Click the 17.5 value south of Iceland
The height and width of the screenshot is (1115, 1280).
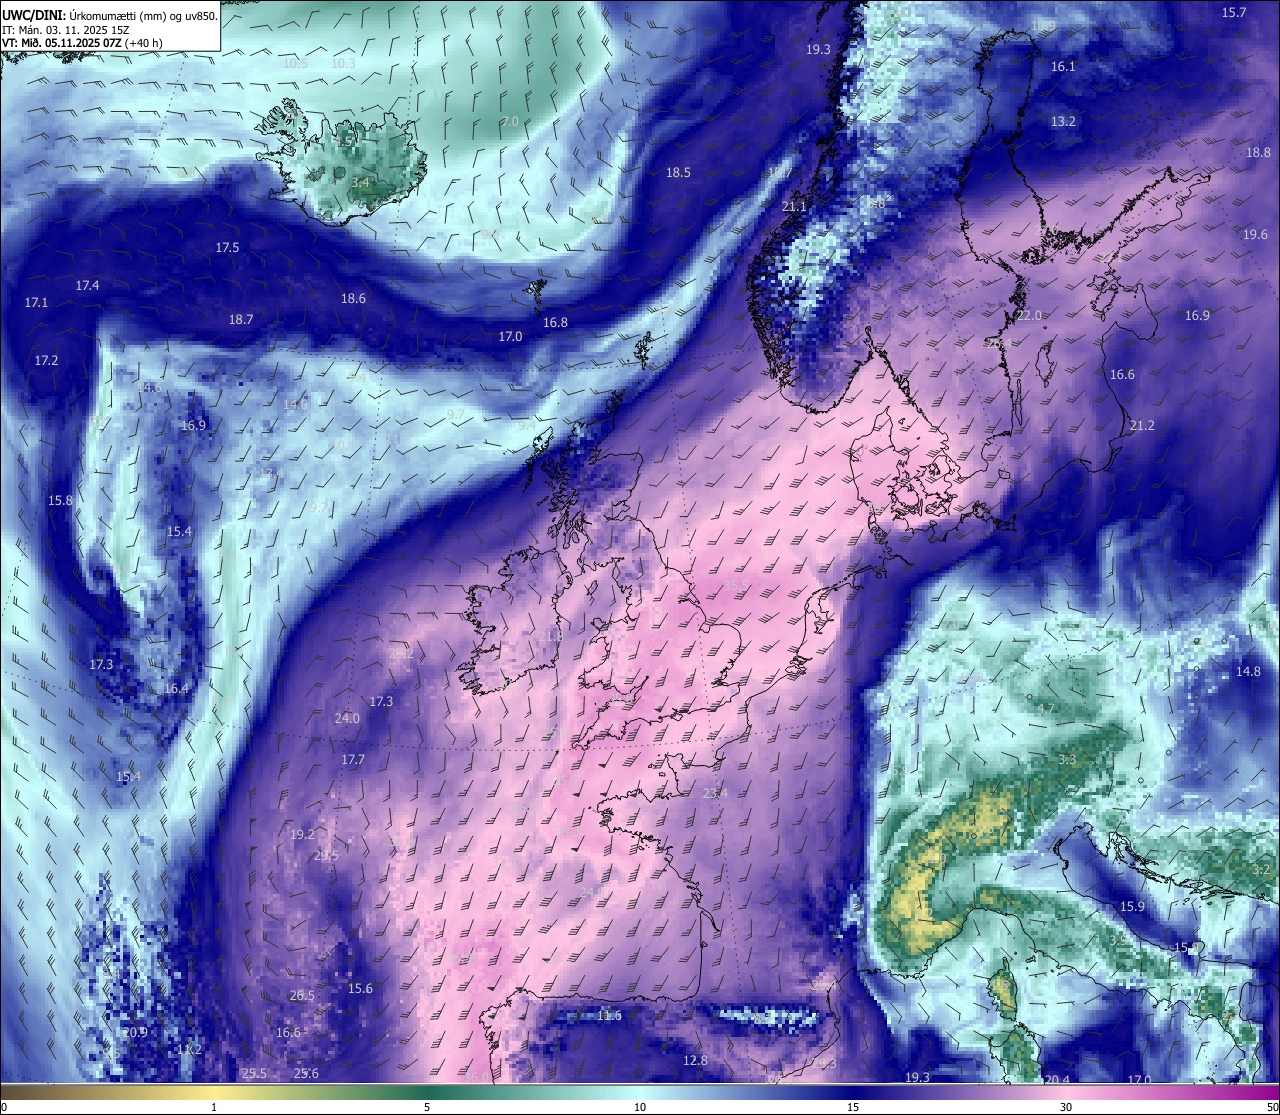click(x=227, y=248)
